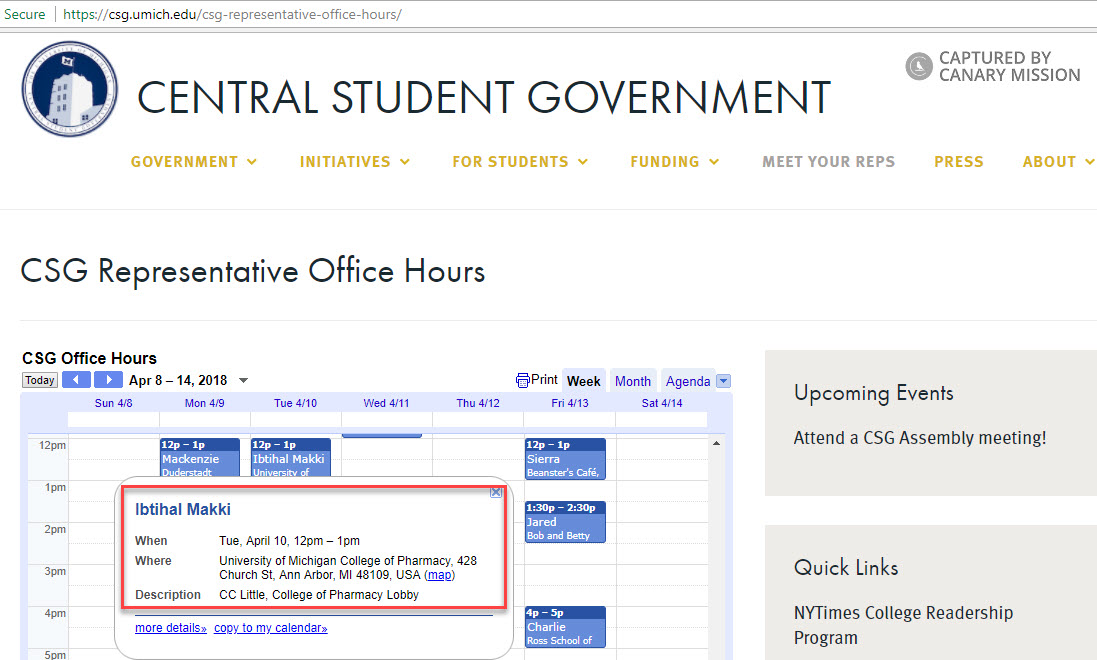The height and width of the screenshot is (660, 1097).
Task: Click copy to my calendar link
Action: pyautogui.click(x=270, y=628)
